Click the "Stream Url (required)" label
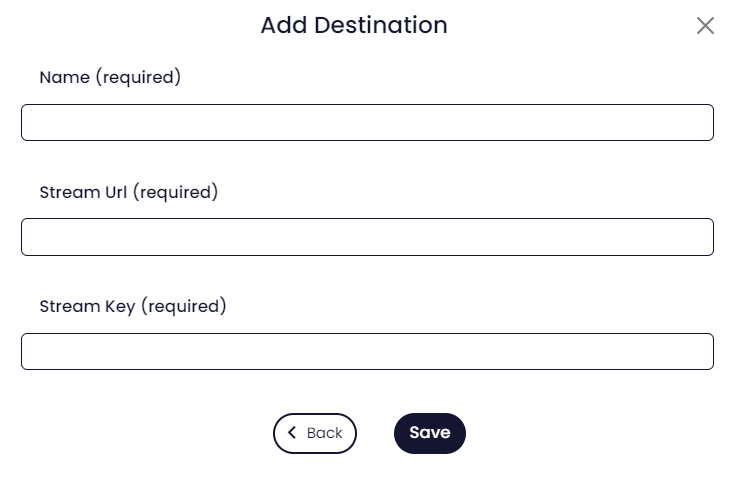735x492 pixels. 129,192
